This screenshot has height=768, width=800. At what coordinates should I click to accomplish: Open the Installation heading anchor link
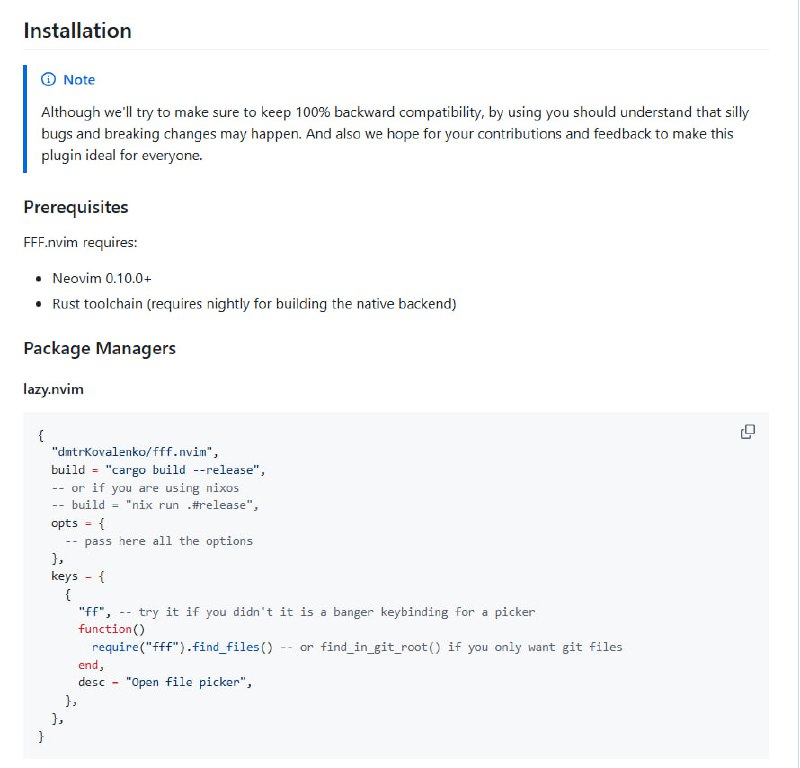click(77, 31)
